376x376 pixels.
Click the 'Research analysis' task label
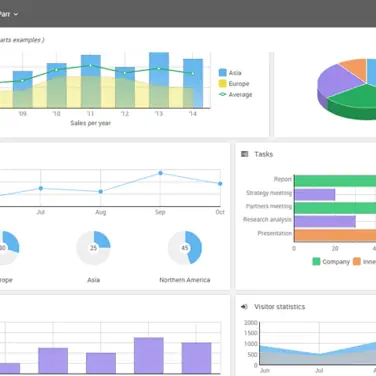point(267,219)
